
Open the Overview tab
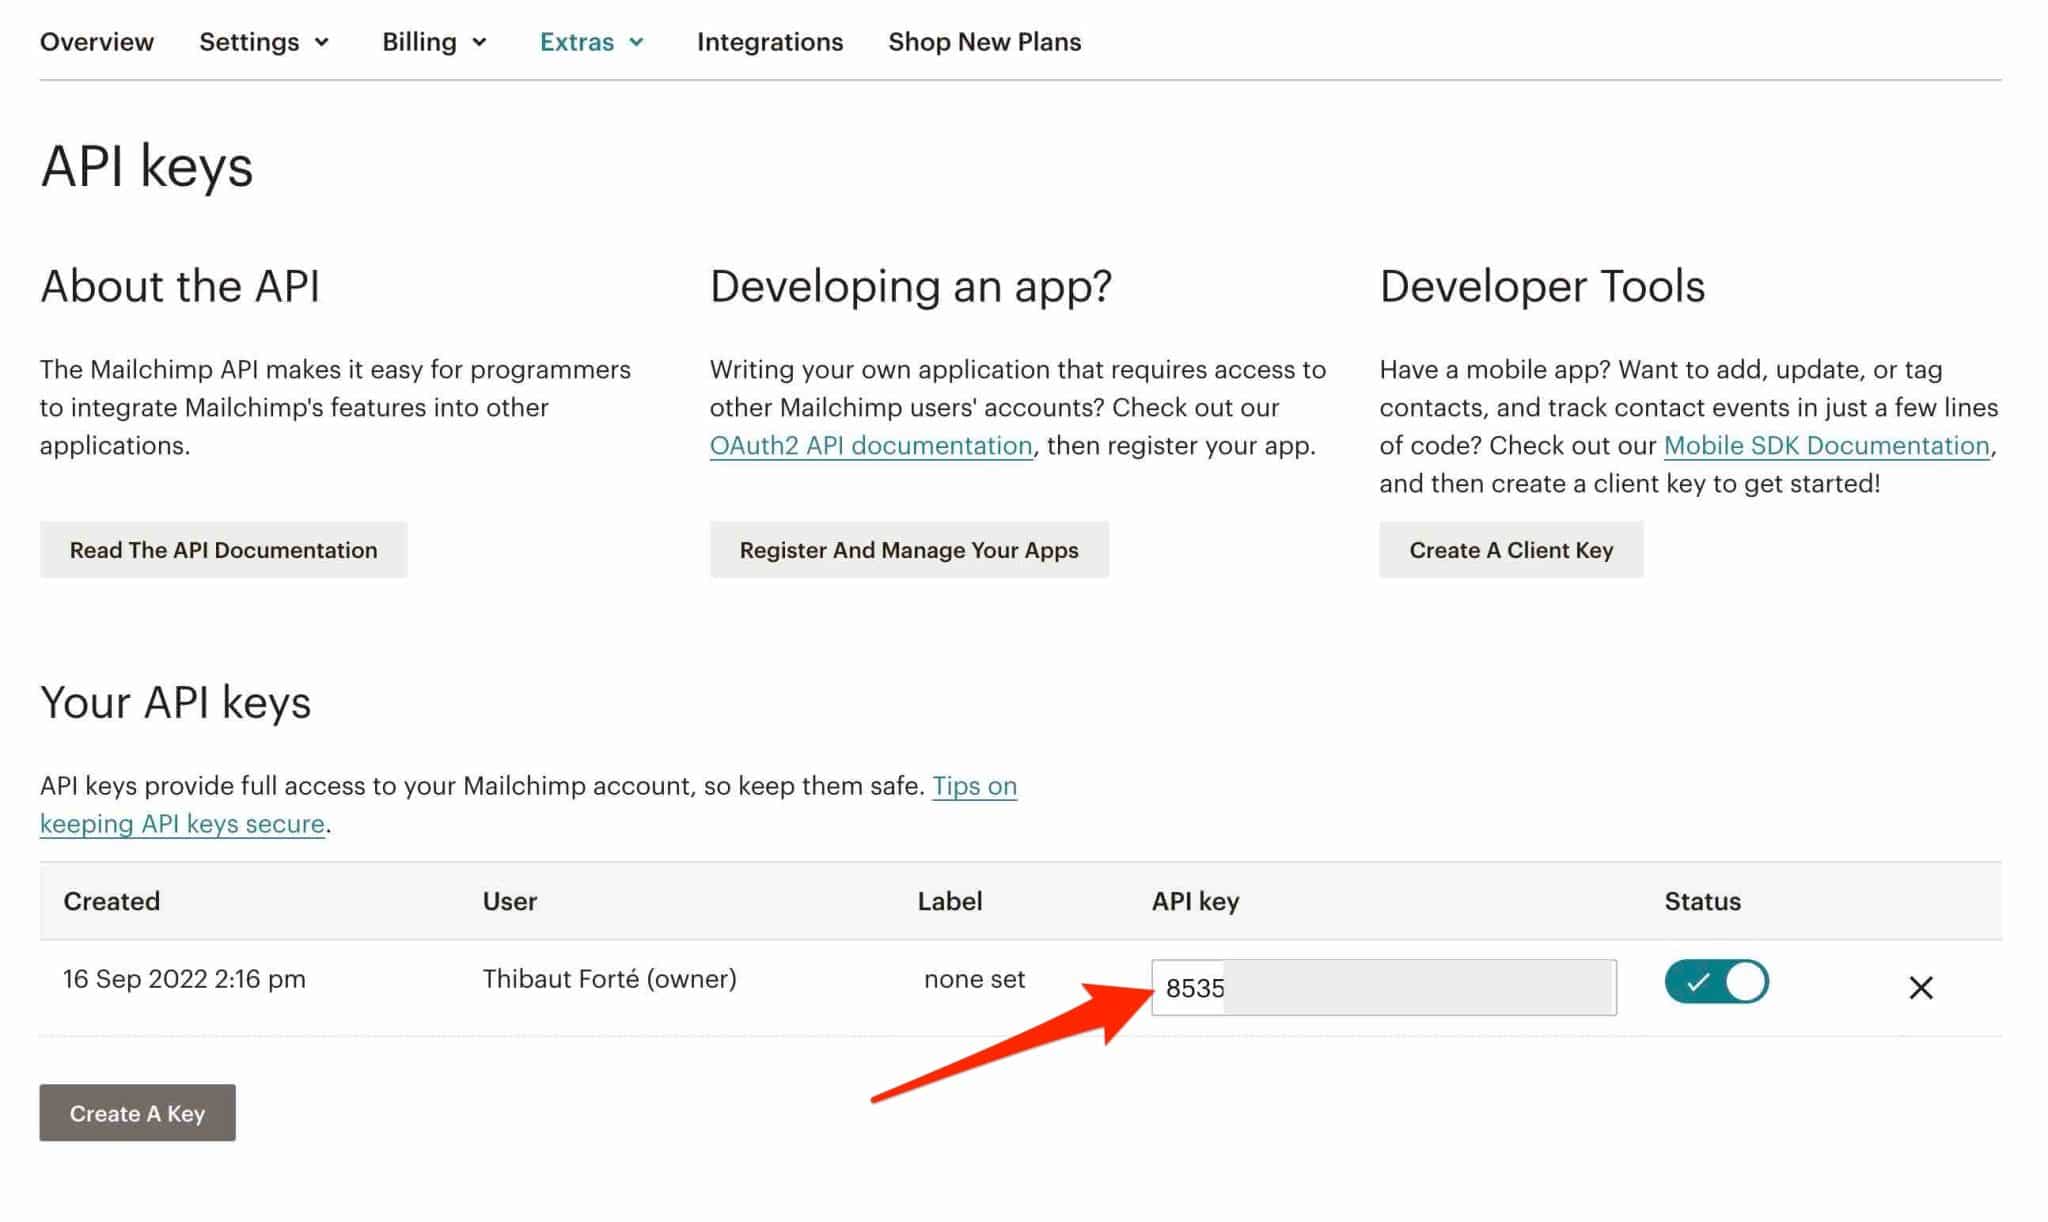point(97,42)
